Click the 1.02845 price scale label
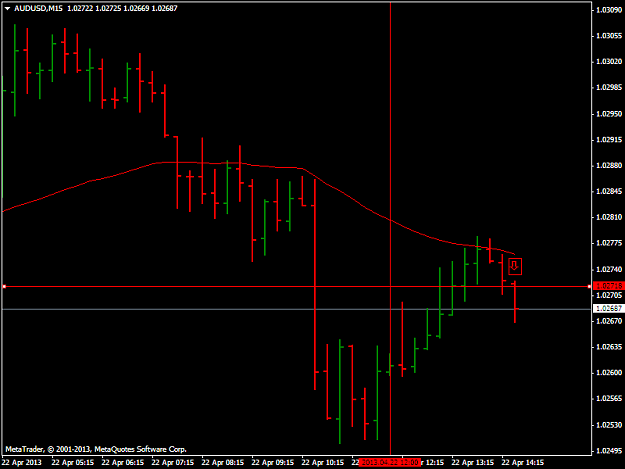This screenshot has height=469, width=625. [609, 192]
